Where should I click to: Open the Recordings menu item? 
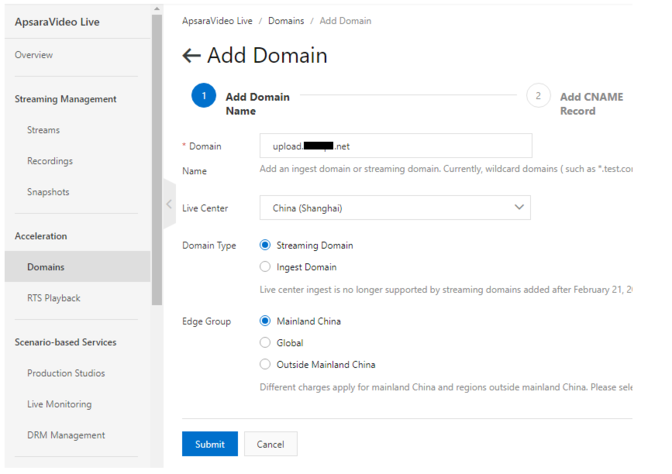tap(50, 161)
